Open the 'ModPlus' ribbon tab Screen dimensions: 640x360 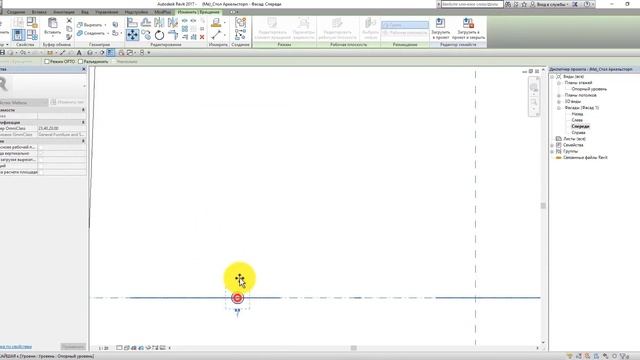[x=163, y=12]
